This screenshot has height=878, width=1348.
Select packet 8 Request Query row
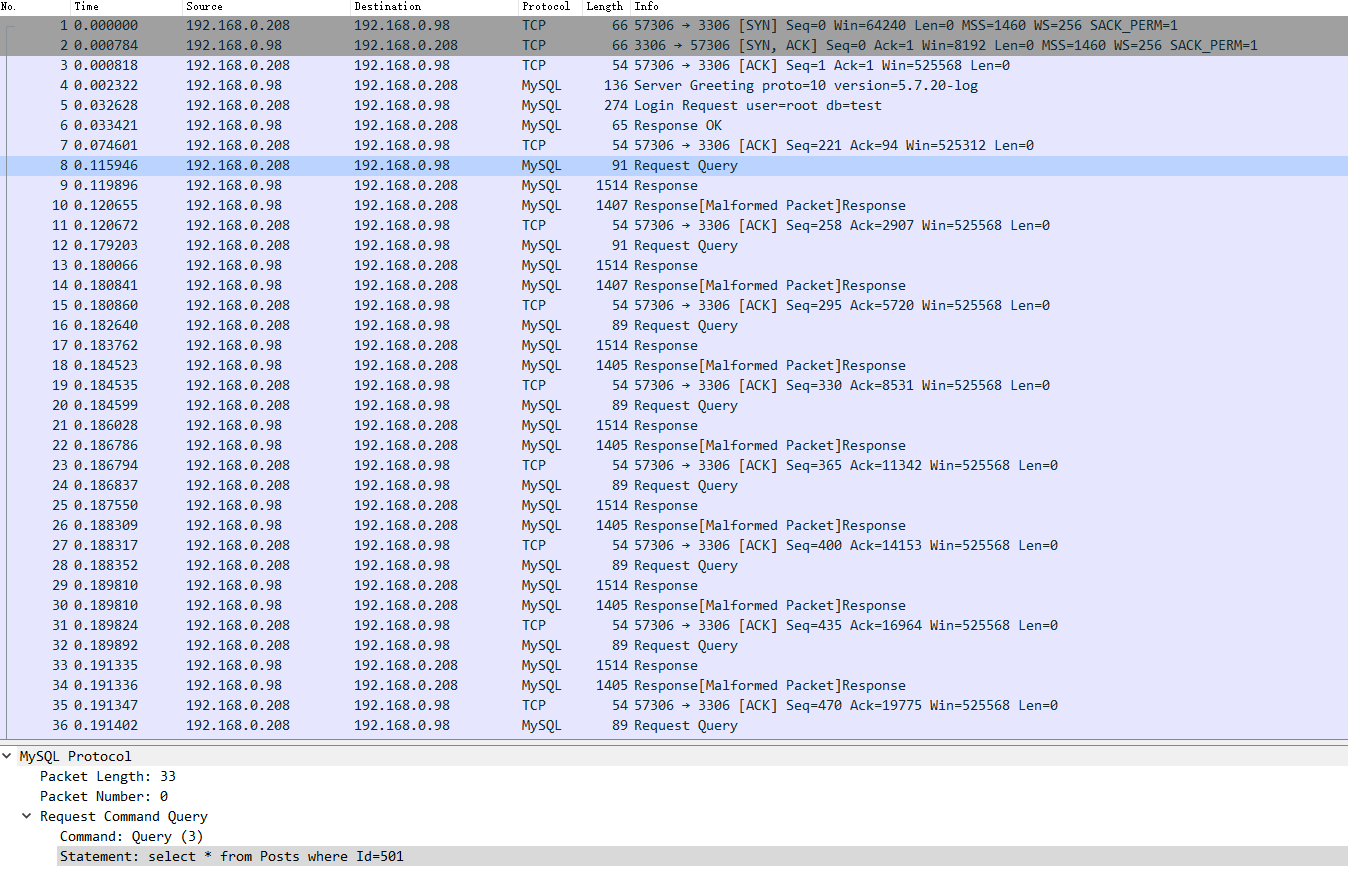(674, 165)
